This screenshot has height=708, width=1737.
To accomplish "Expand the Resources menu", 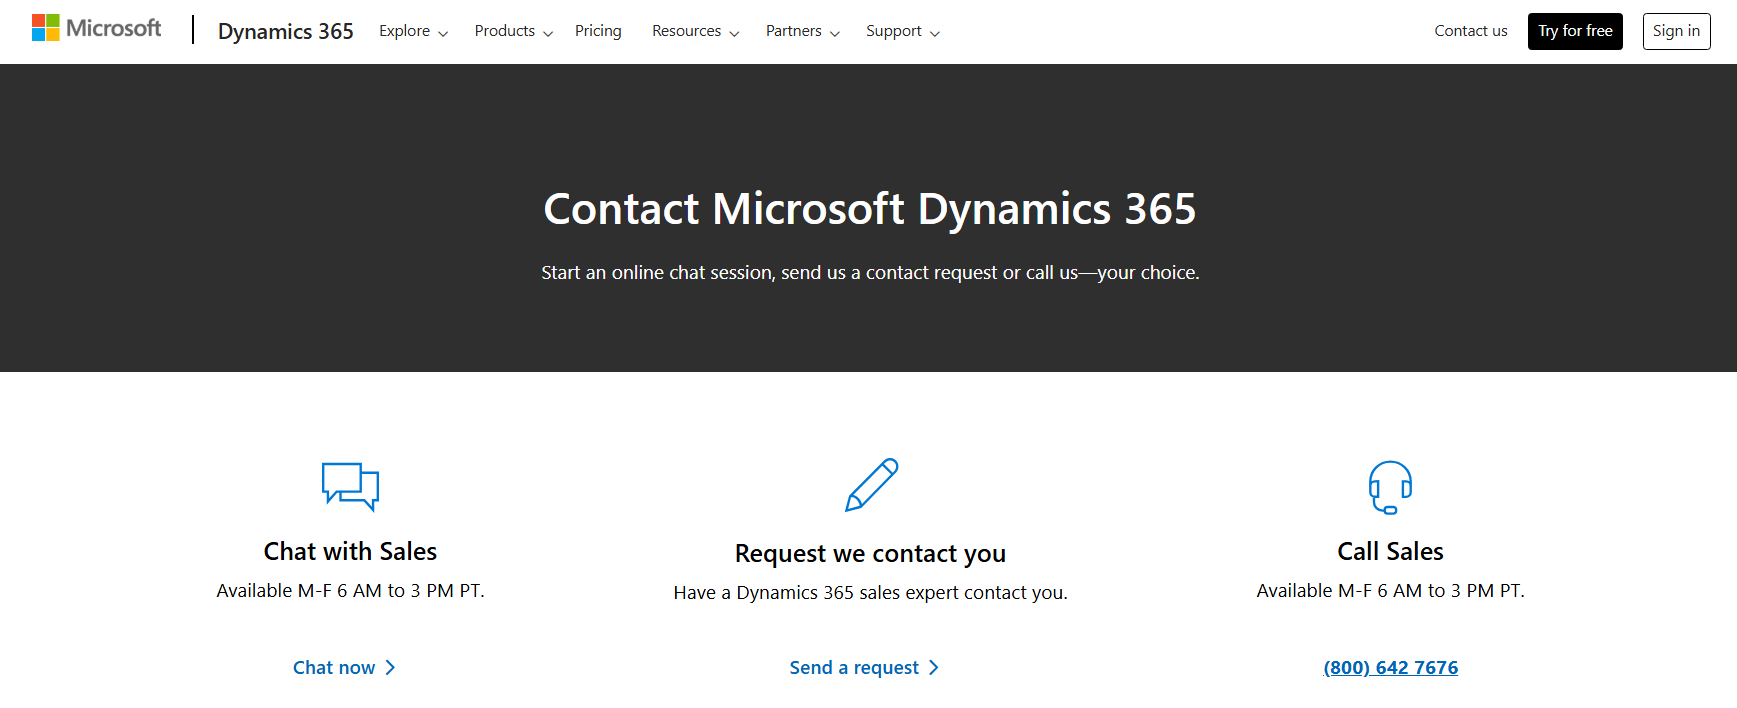I will tap(695, 31).
